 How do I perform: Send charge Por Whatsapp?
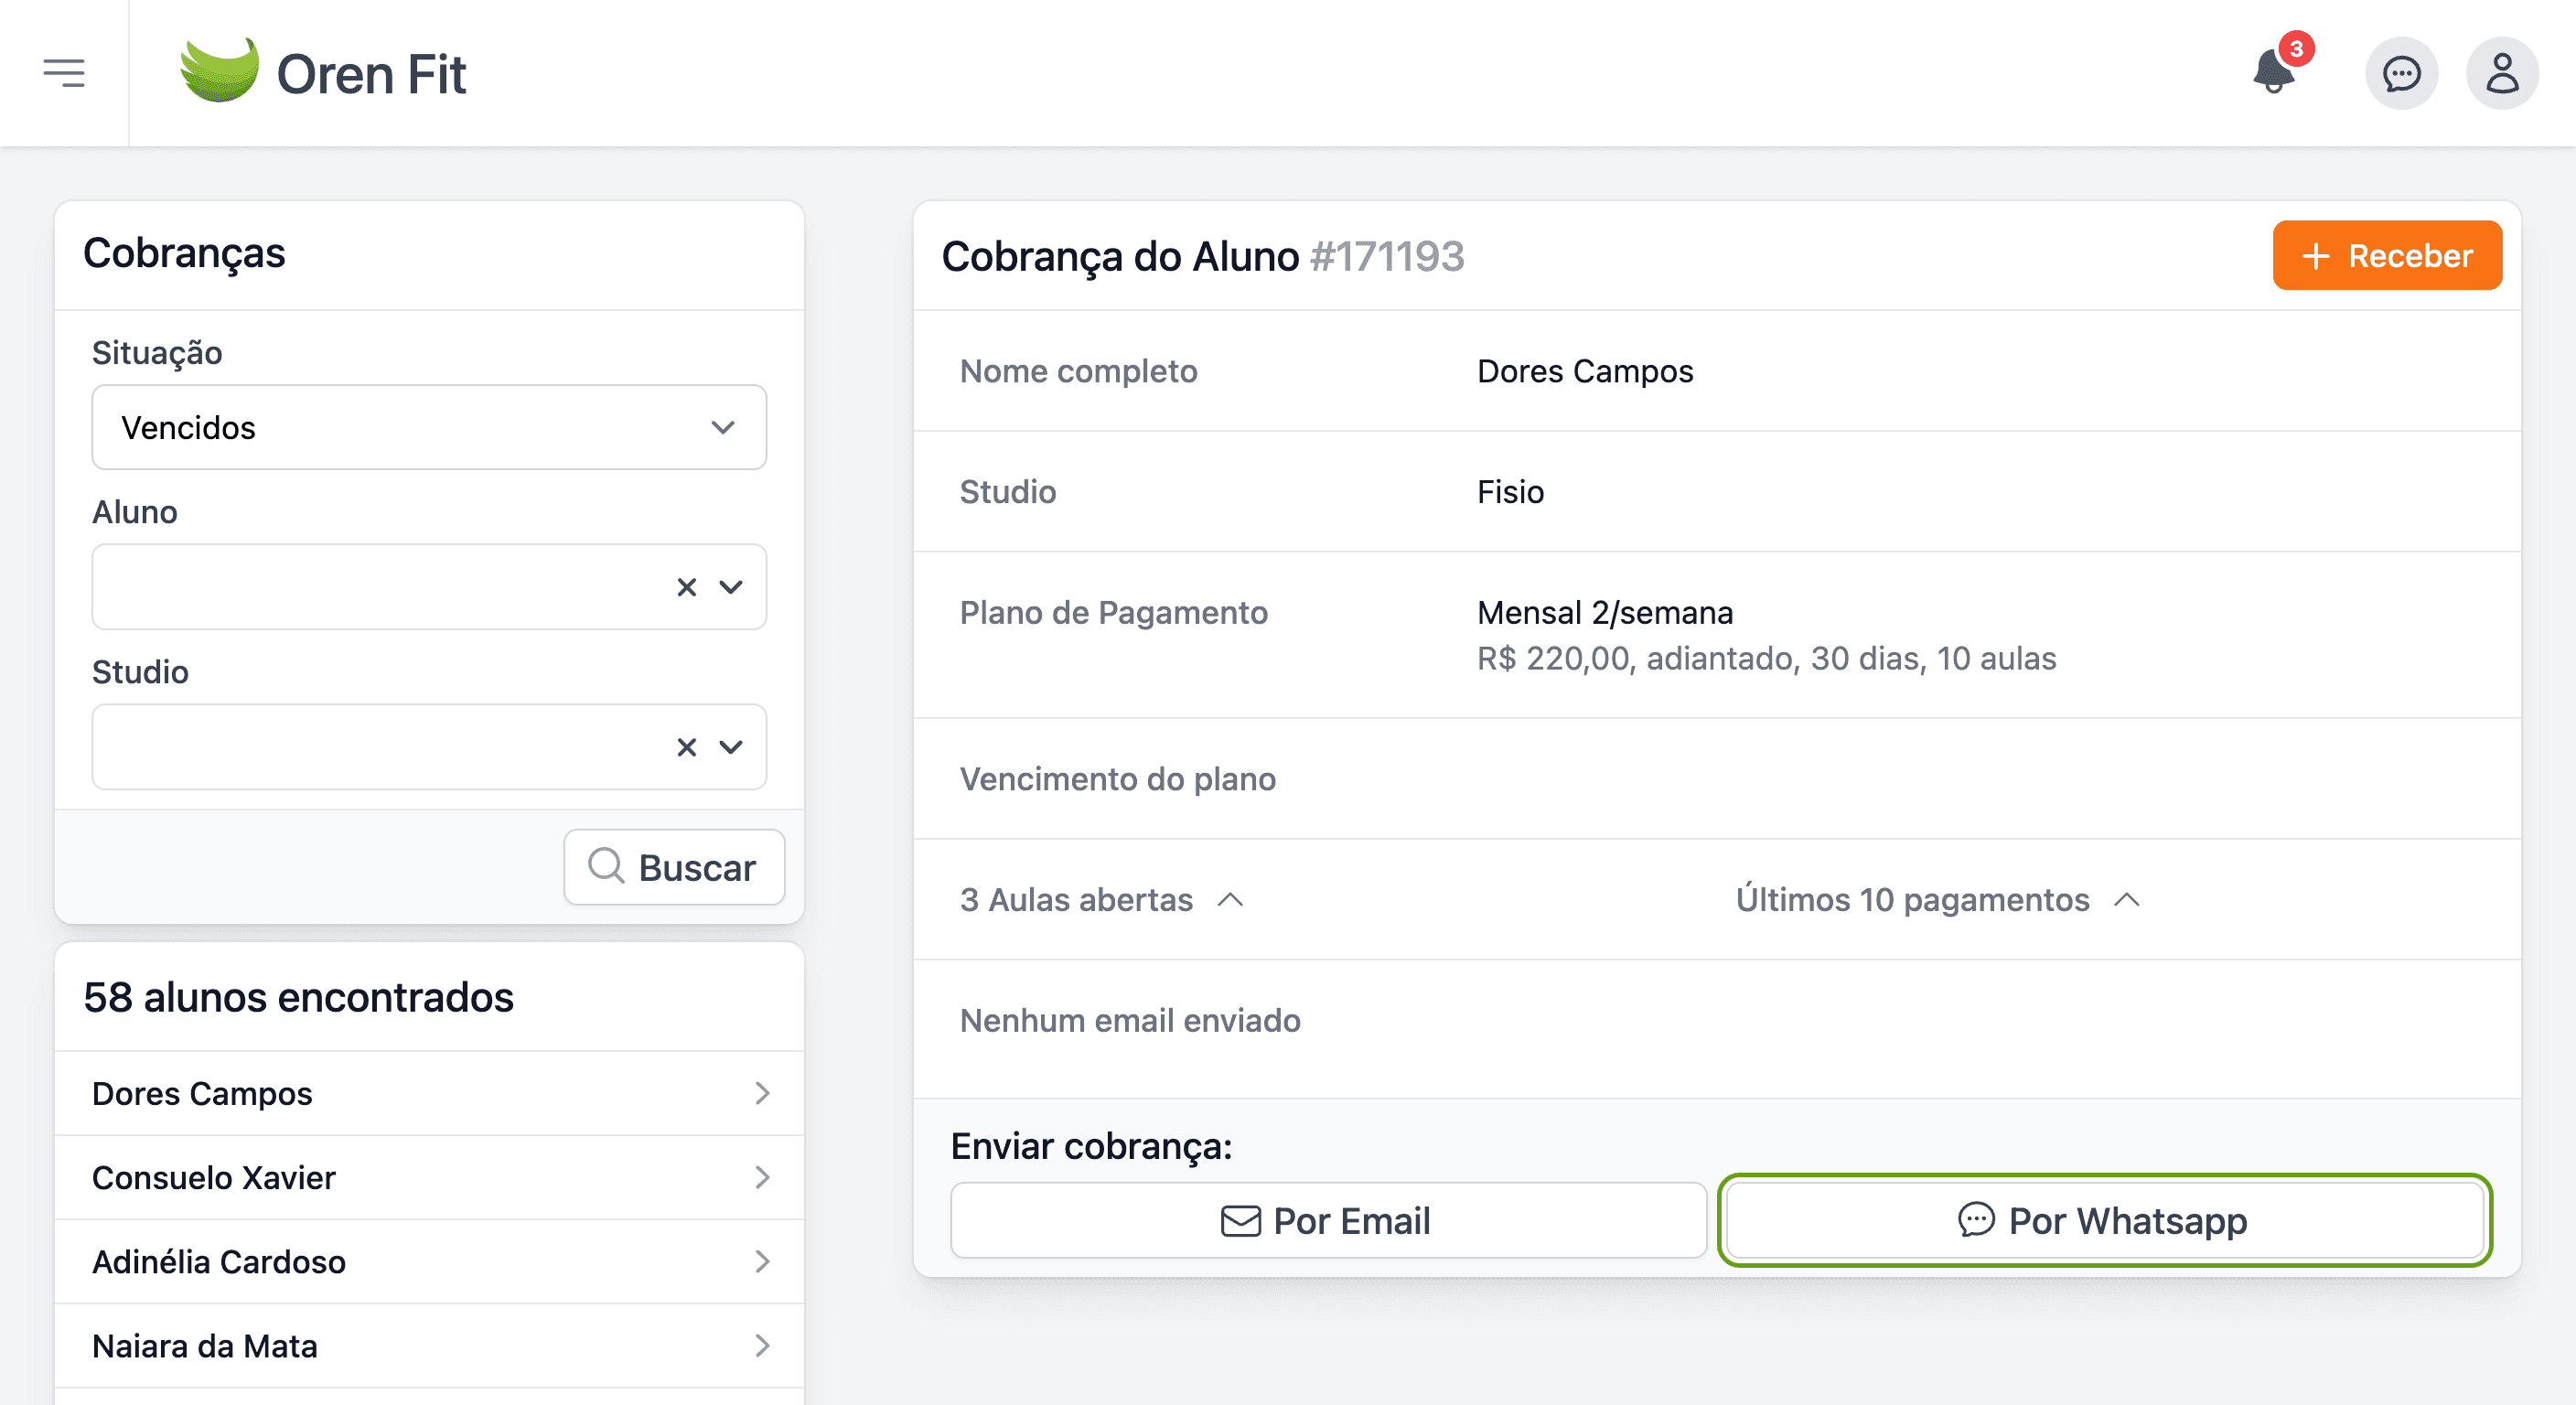pos(2105,1220)
